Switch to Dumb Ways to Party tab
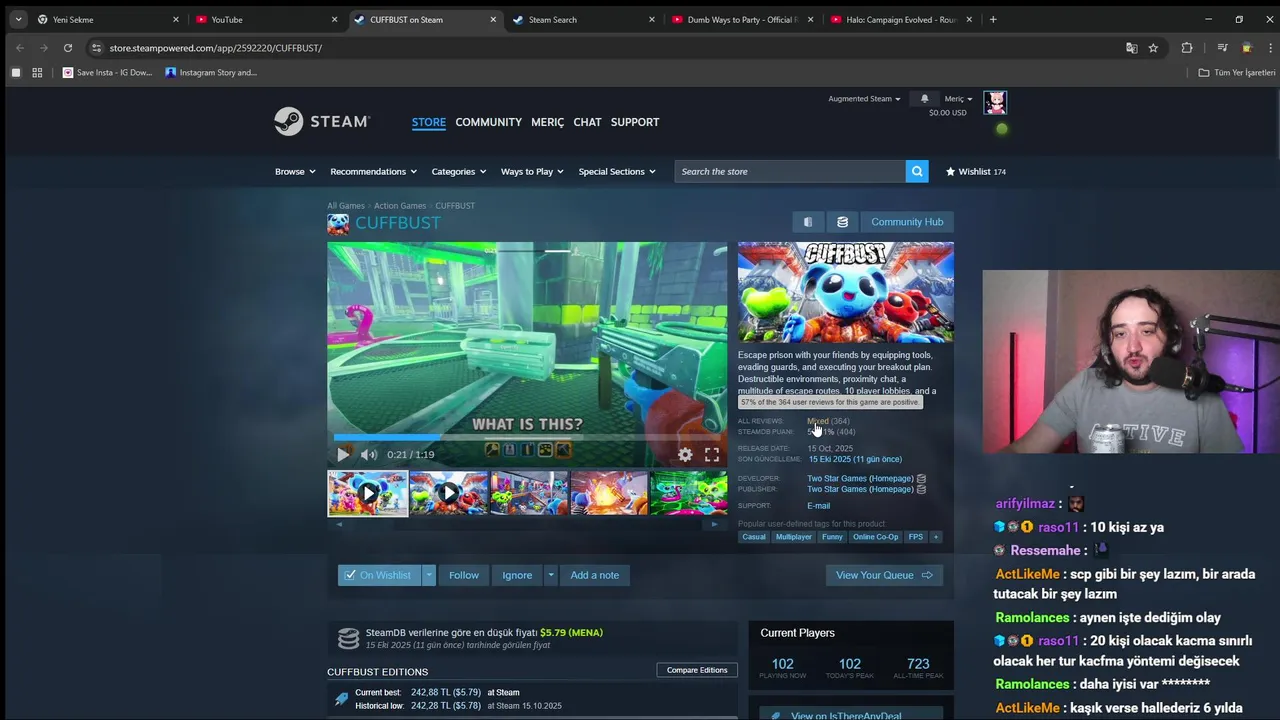 743,19
